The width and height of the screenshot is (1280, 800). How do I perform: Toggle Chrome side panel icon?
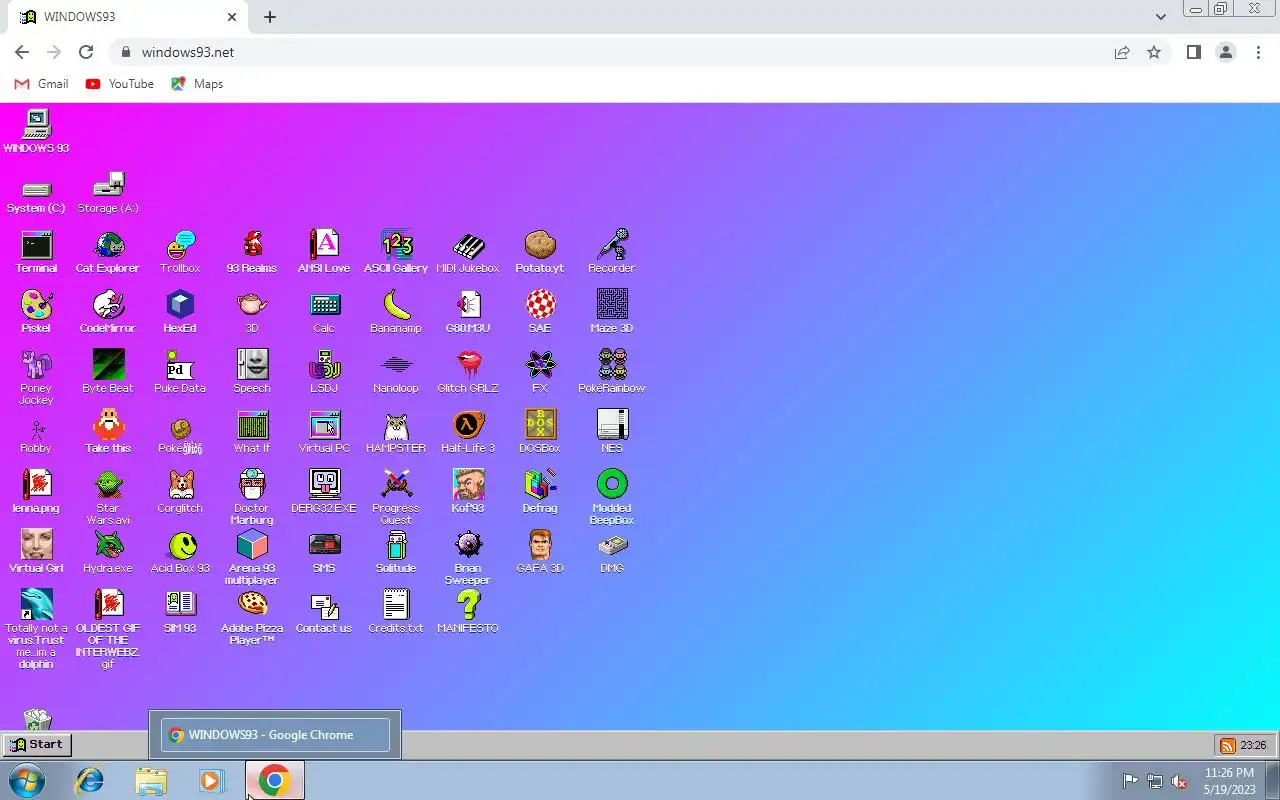1193,52
